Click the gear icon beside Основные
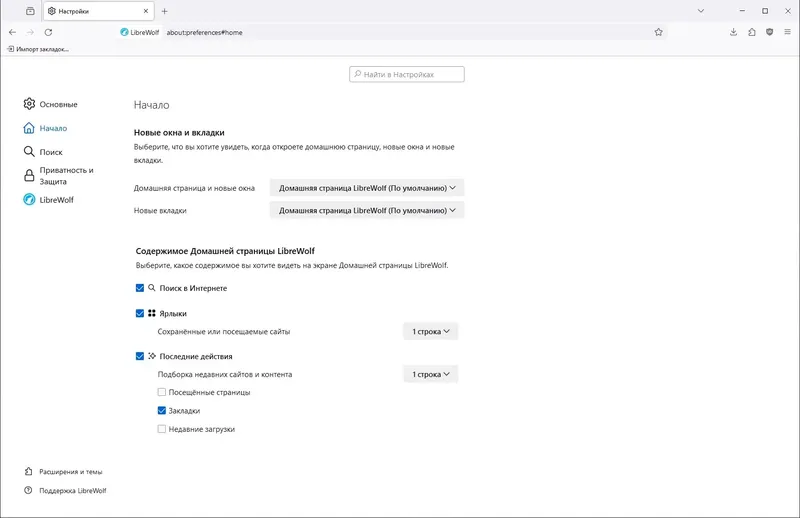This screenshot has width=800, height=518. 29,104
